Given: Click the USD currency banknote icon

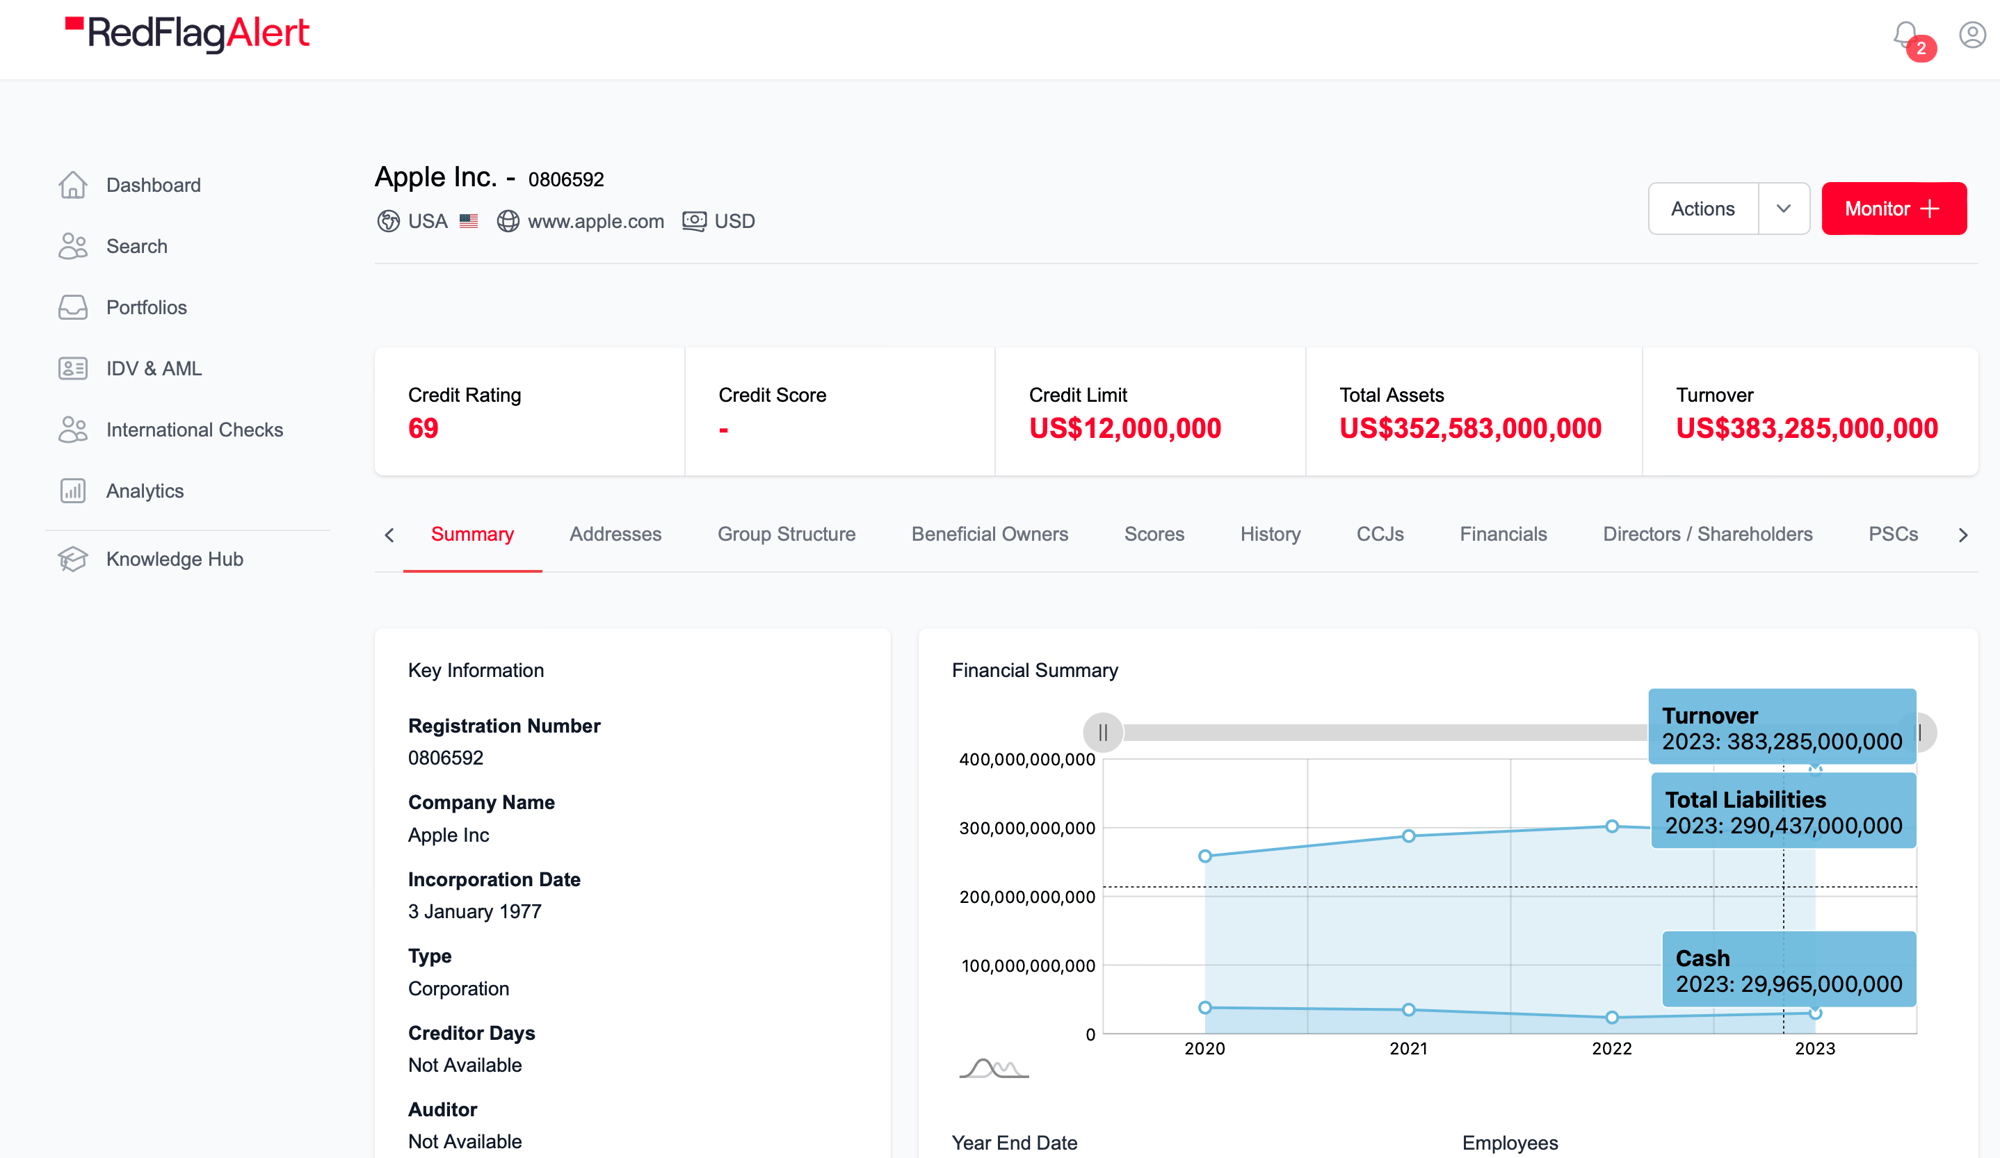Looking at the screenshot, I should tap(694, 221).
